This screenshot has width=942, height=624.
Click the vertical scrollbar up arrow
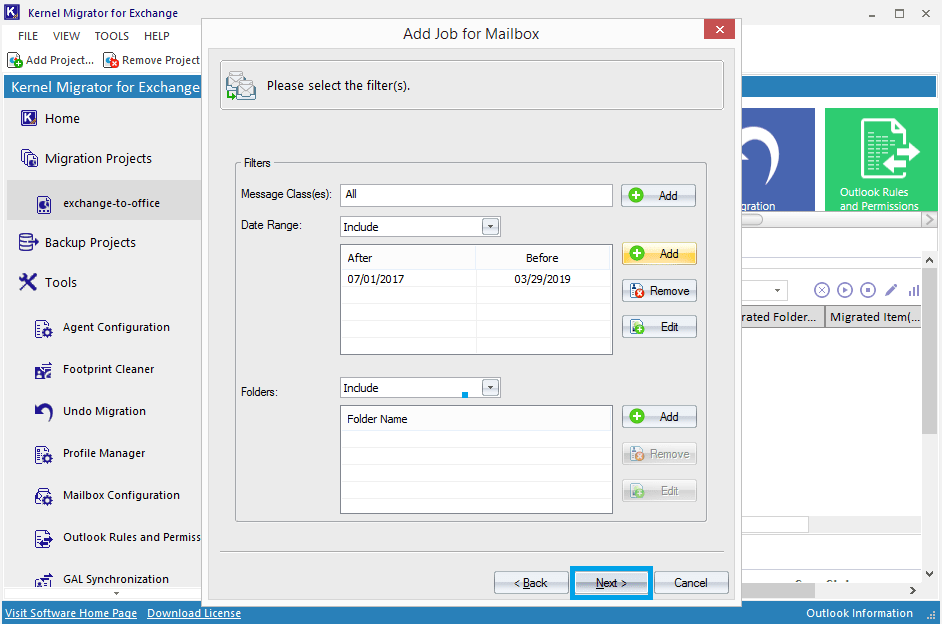[929, 260]
